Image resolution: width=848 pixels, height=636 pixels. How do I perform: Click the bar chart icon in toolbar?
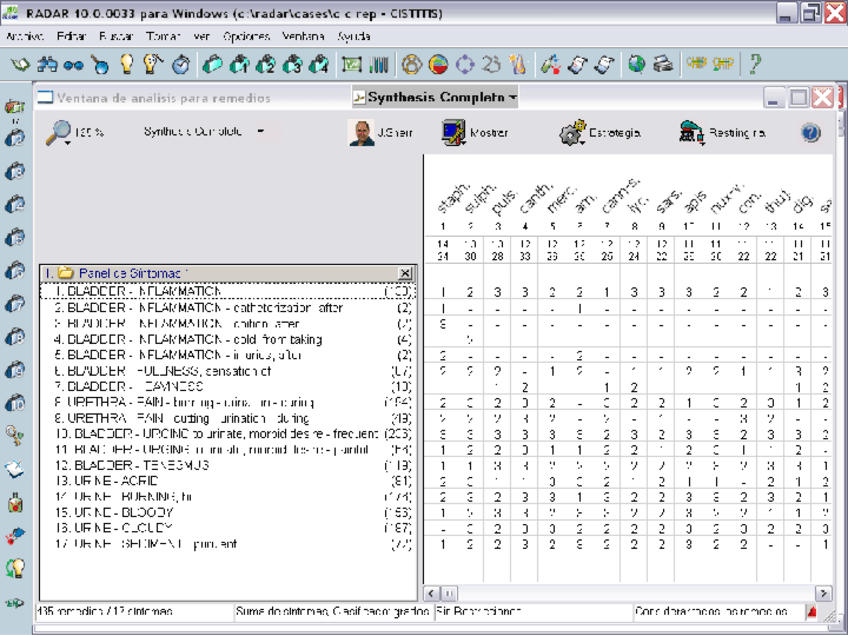point(377,64)
